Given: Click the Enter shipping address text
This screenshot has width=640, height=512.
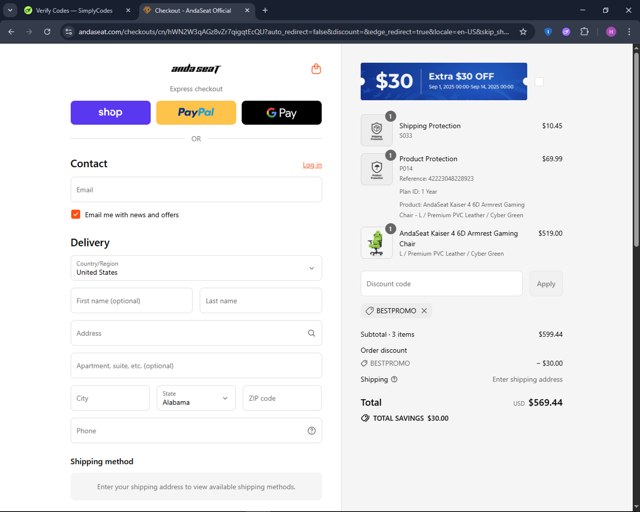Looking at the screenshot, I should [527, 379].
